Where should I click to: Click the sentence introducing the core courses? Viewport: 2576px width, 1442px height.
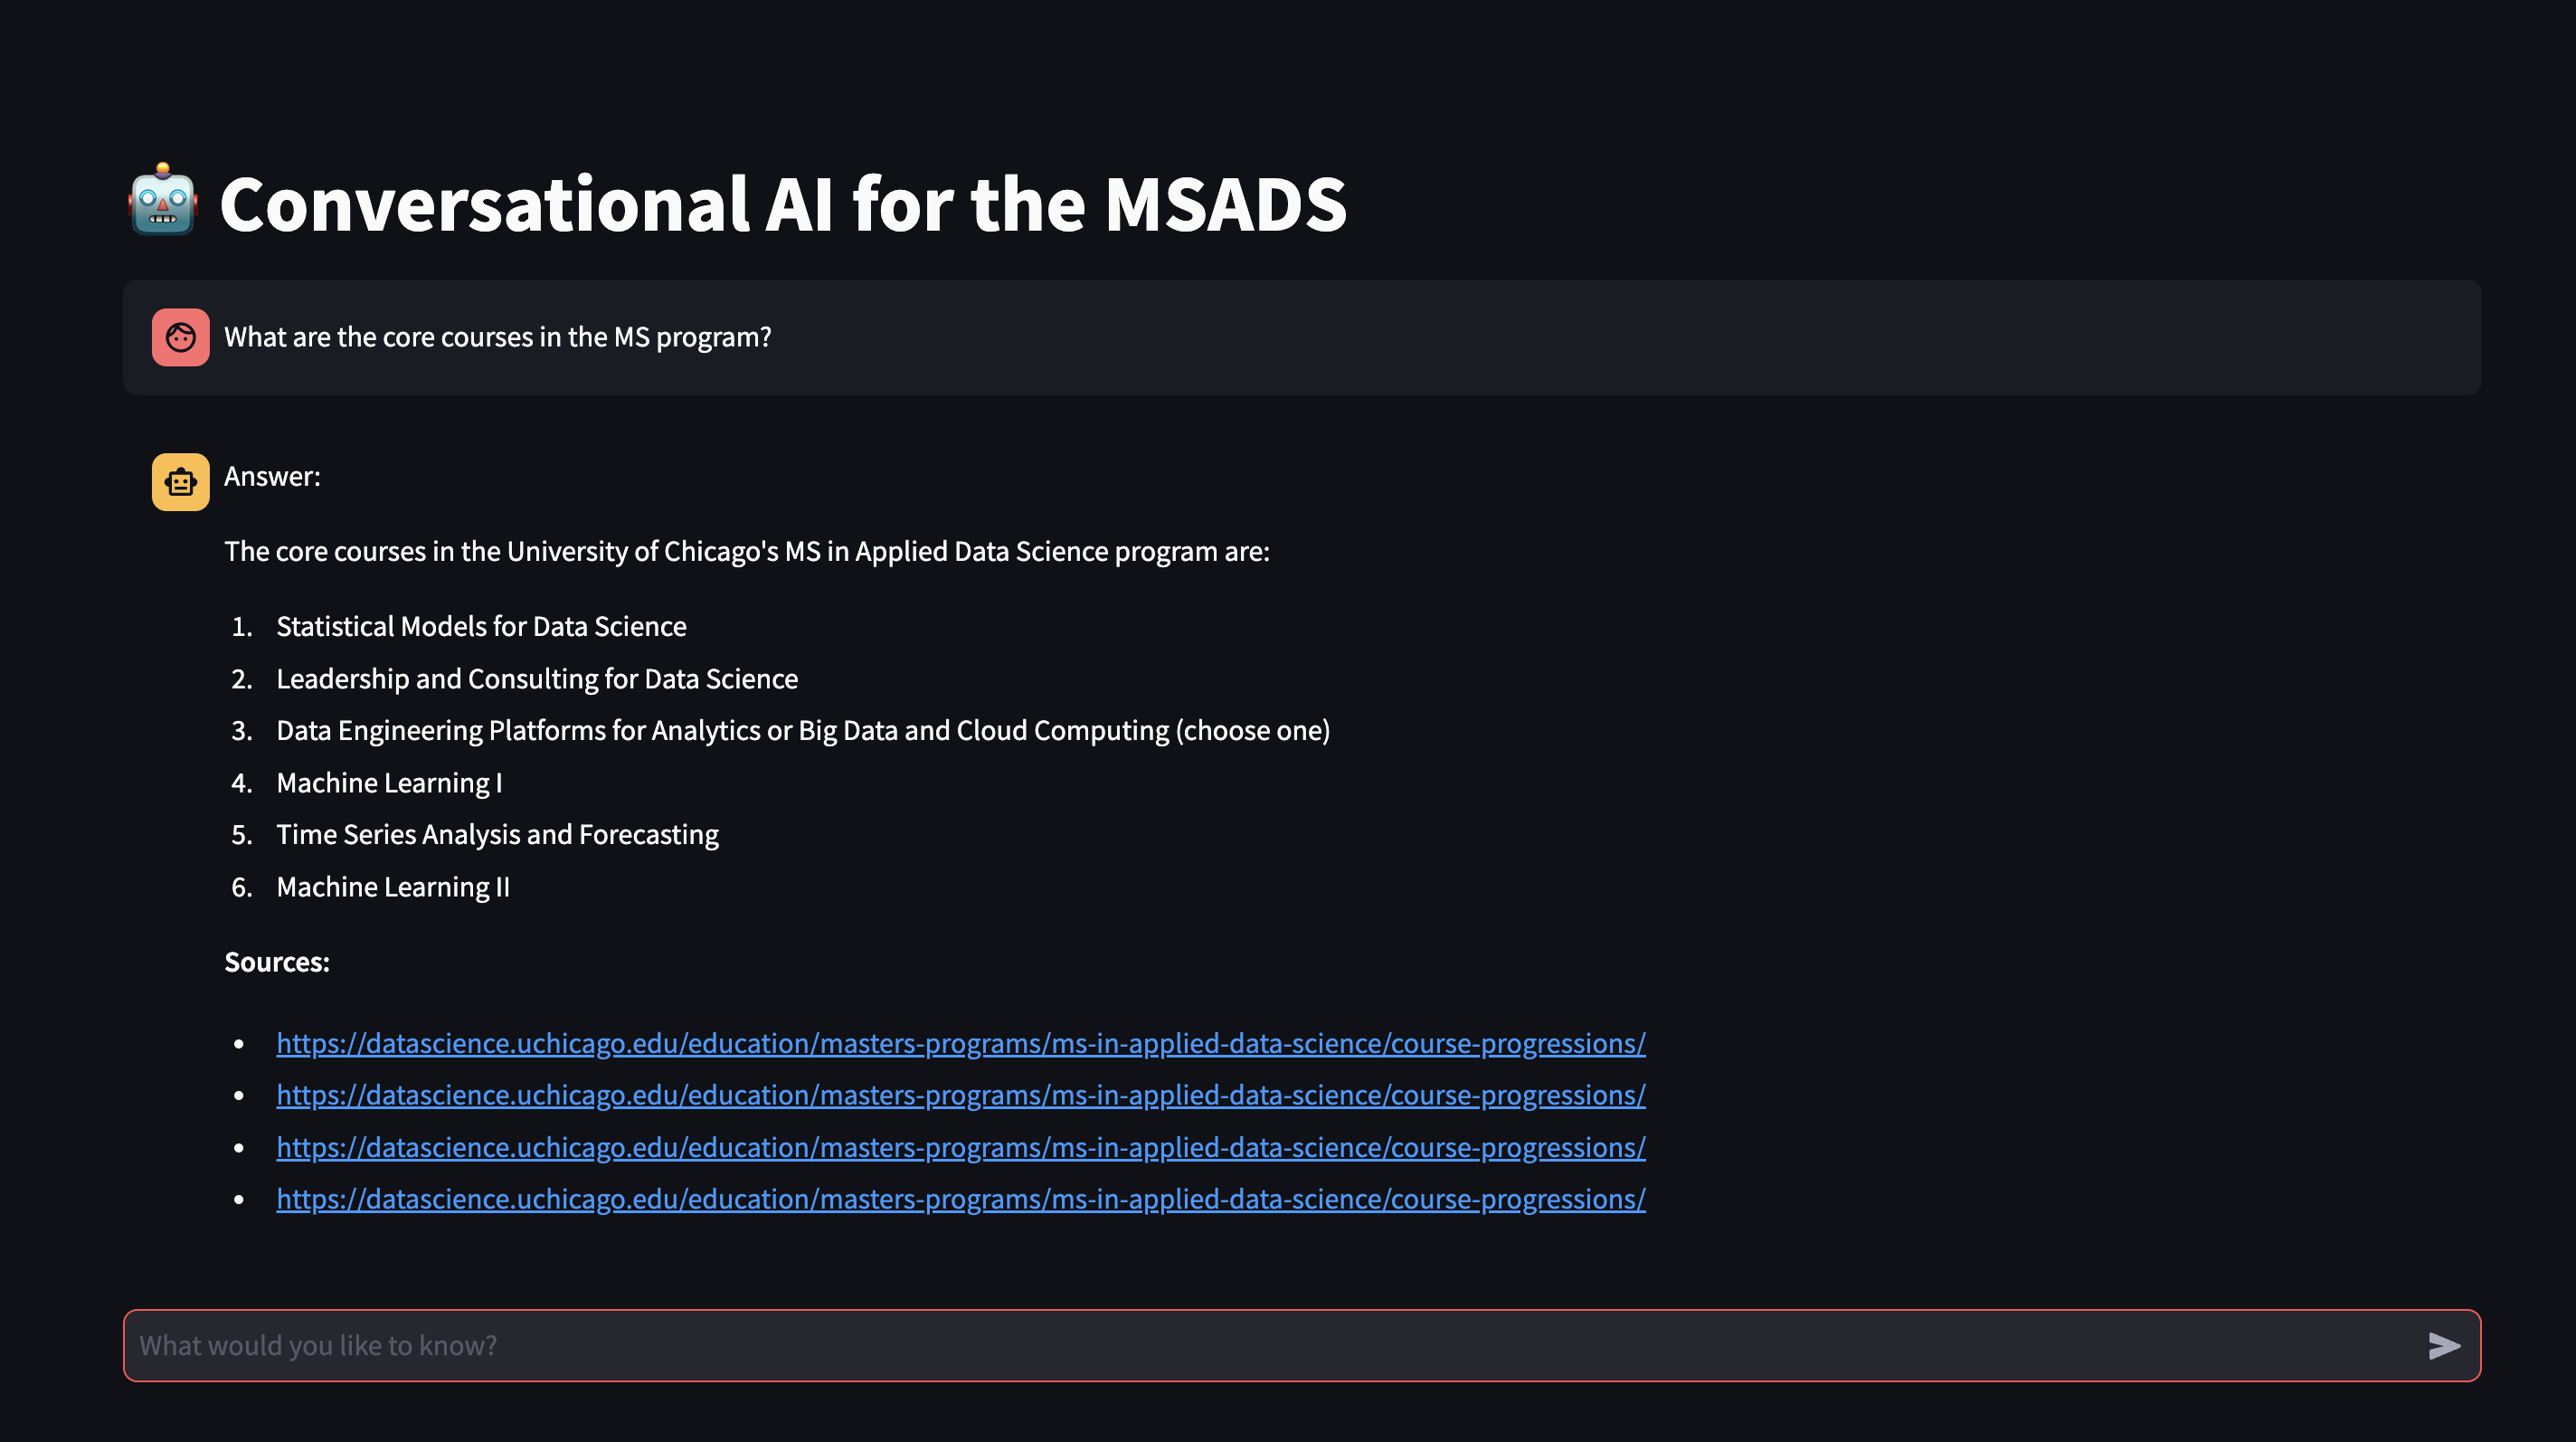(x=747, y=551)
